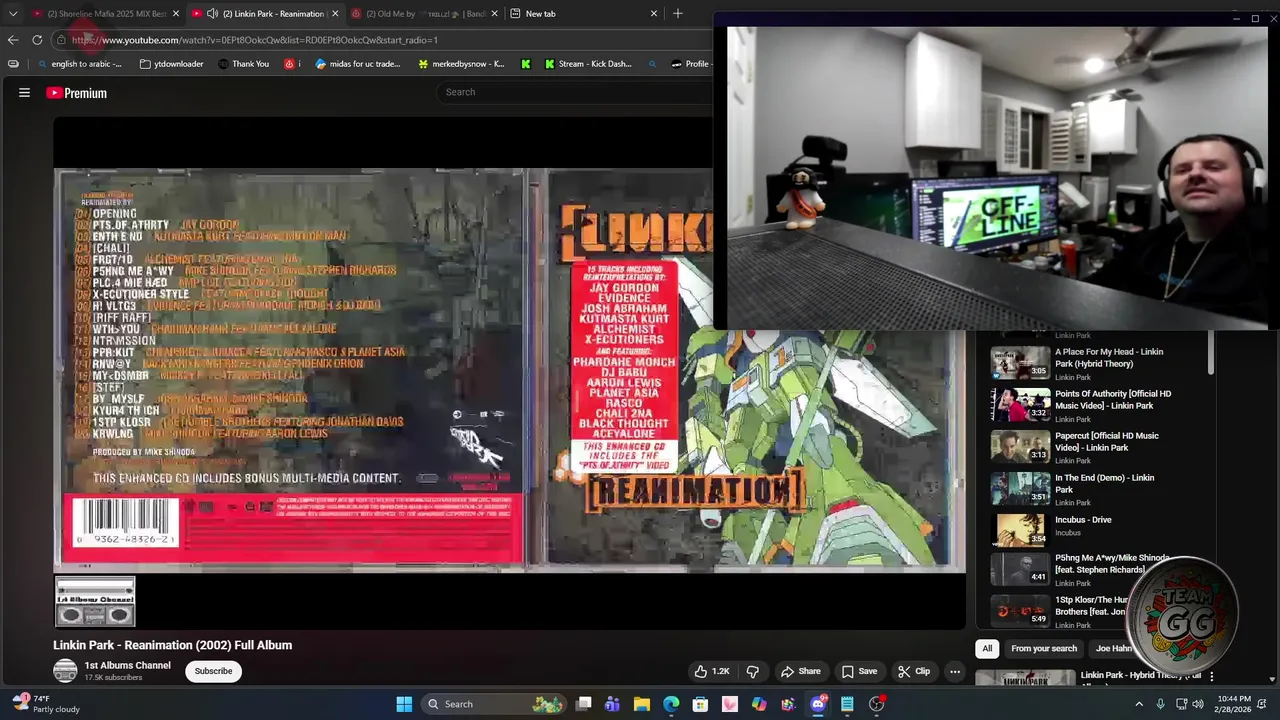Open 1Stp Klosr video thumbnail
The image size is (1280, 720).
coord(1020,611)
